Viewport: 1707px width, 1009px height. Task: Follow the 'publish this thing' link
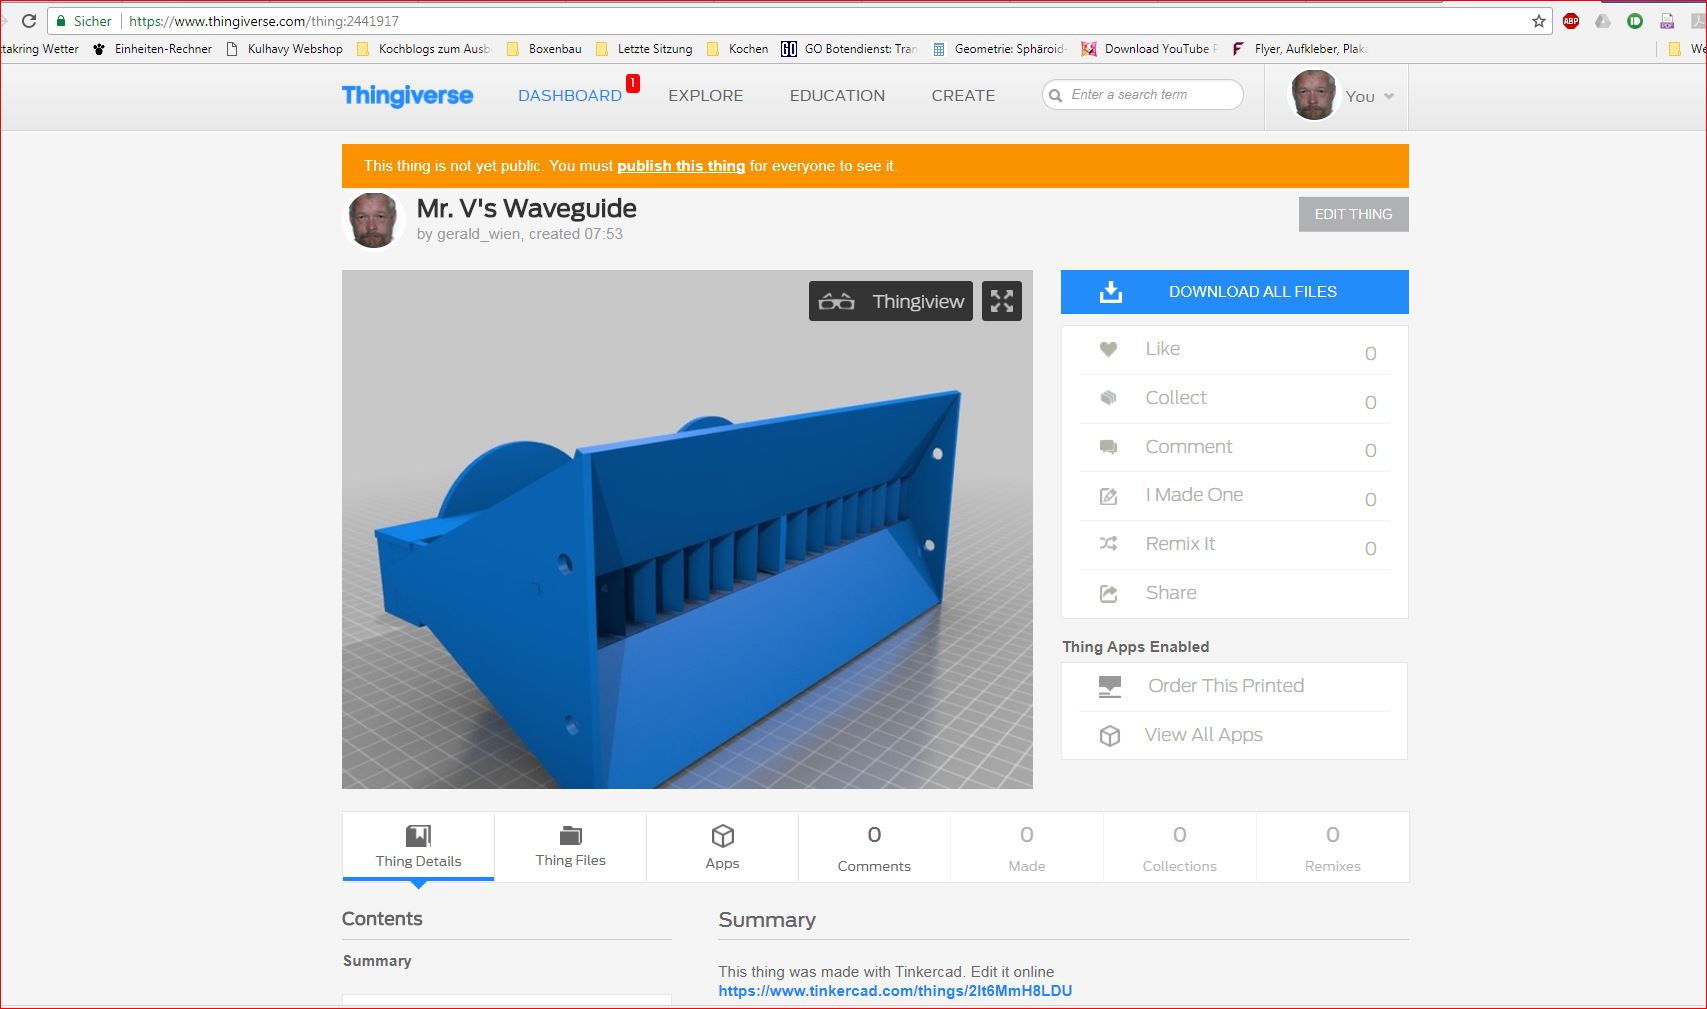click(681, 166)
